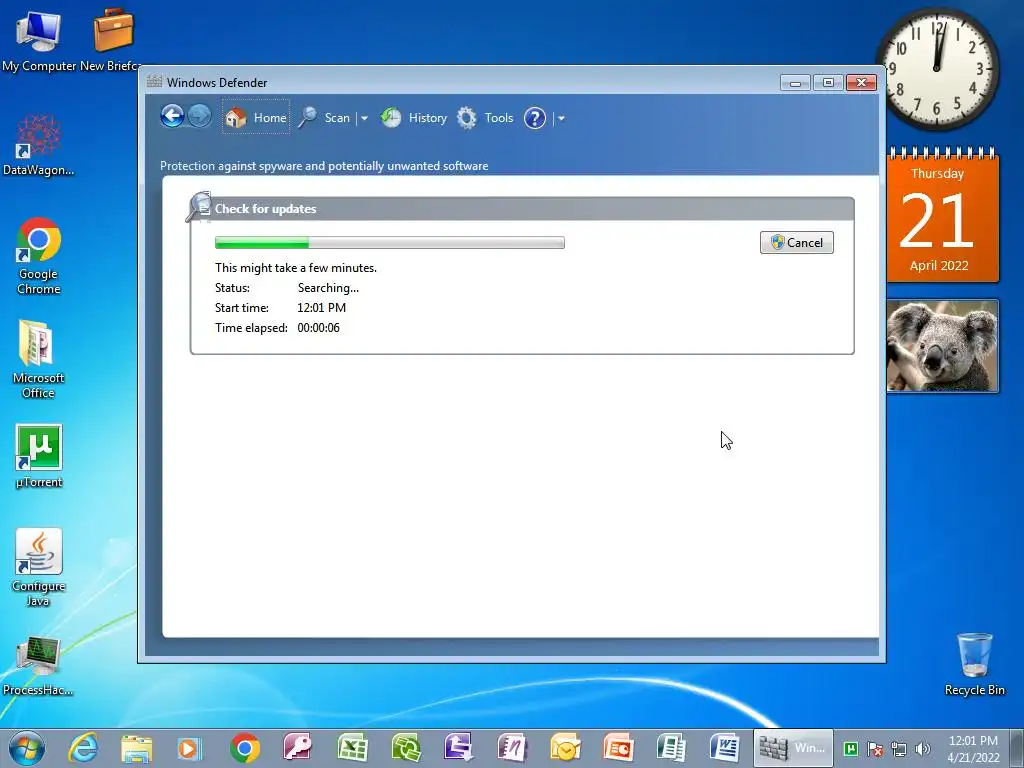Open Tools in Windows Defender

tap(485, 118)
